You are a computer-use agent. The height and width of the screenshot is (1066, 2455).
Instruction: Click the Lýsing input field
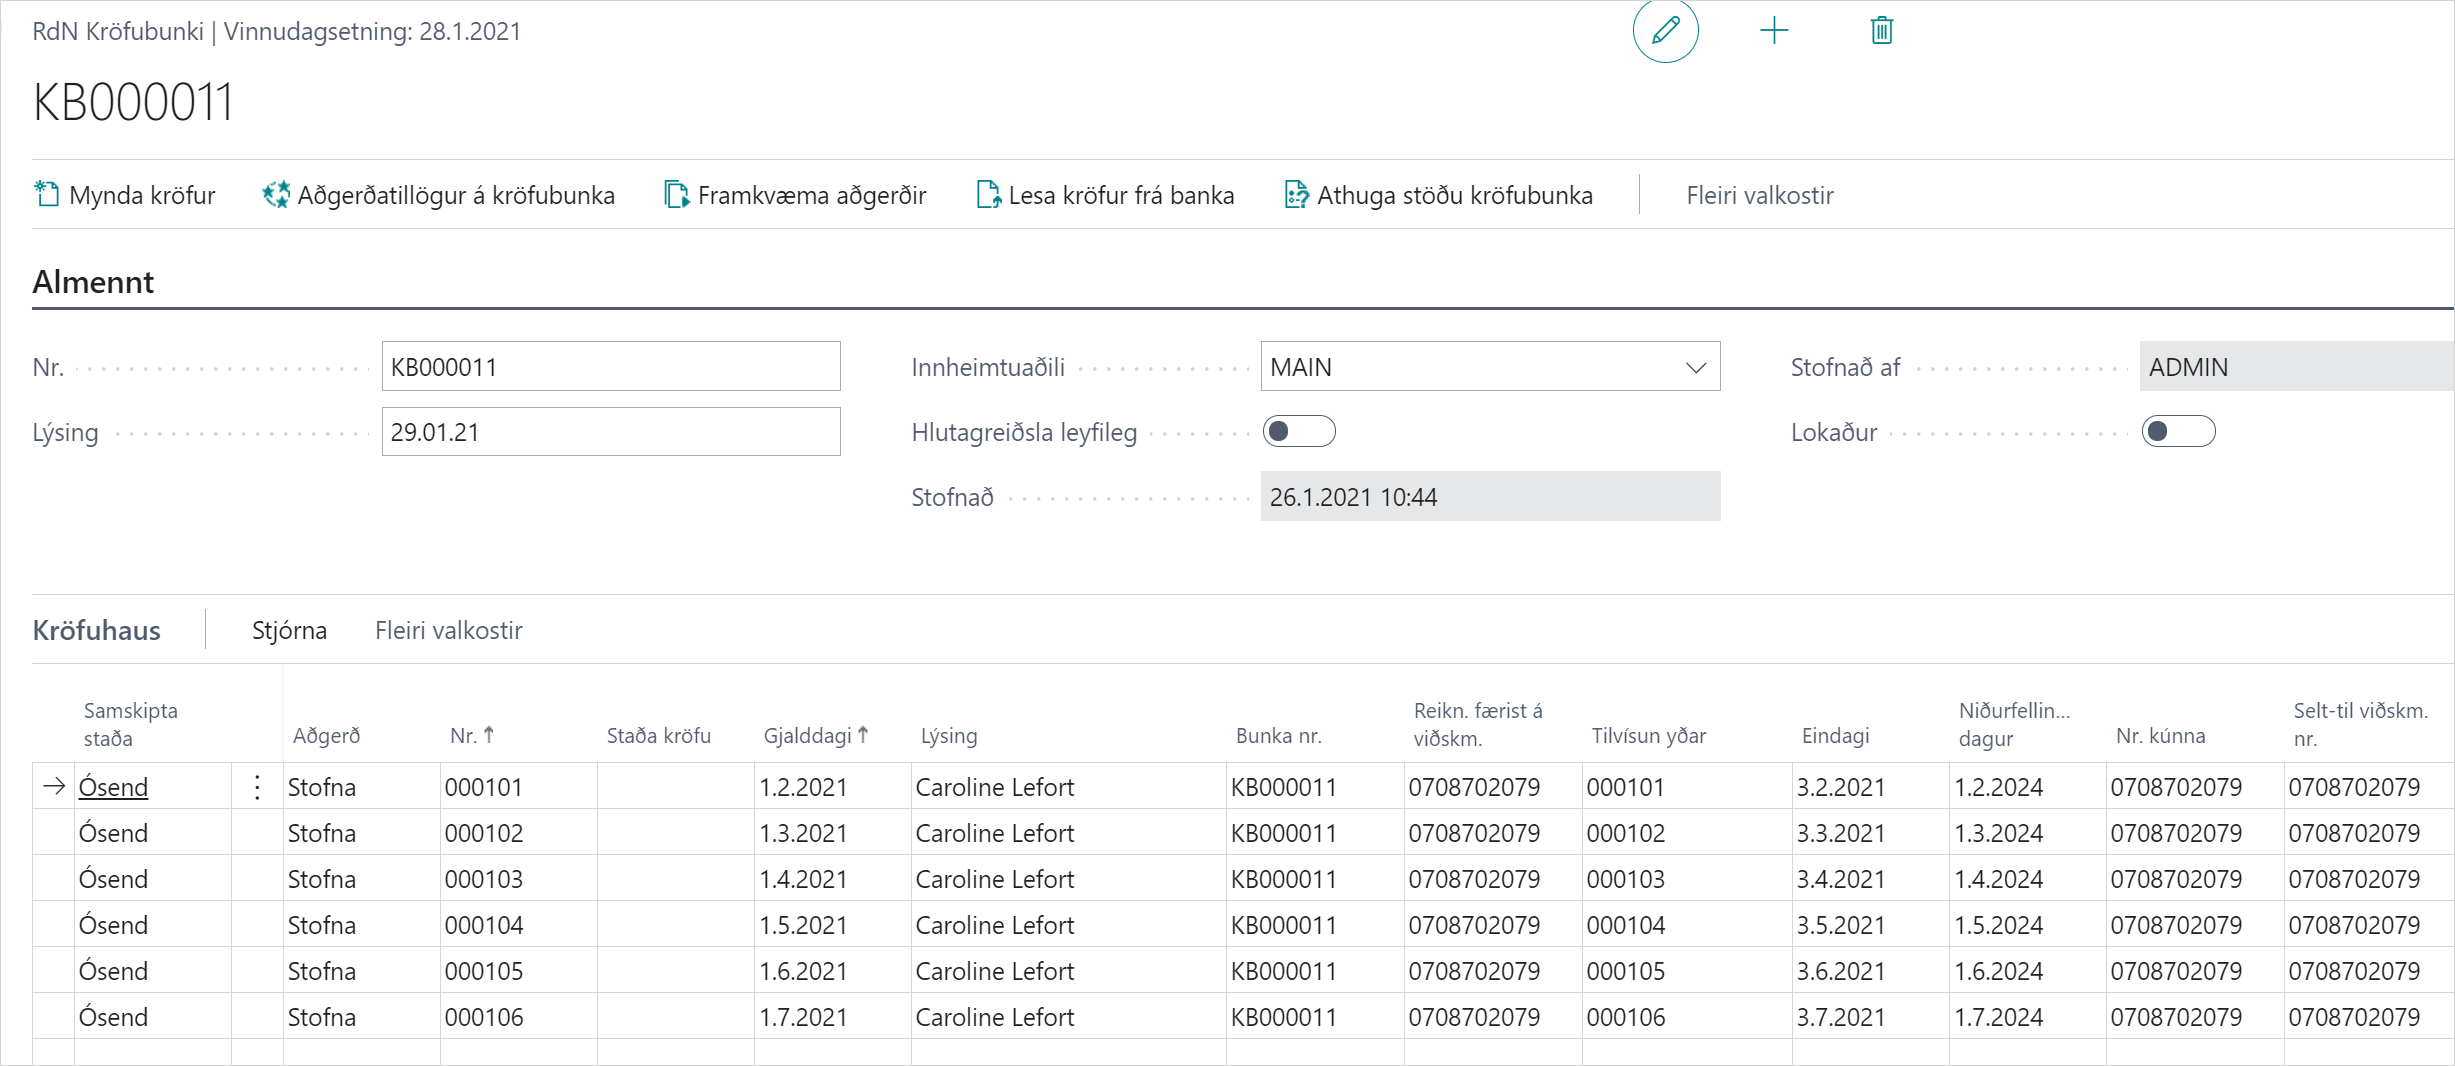[x=610, y=432]
